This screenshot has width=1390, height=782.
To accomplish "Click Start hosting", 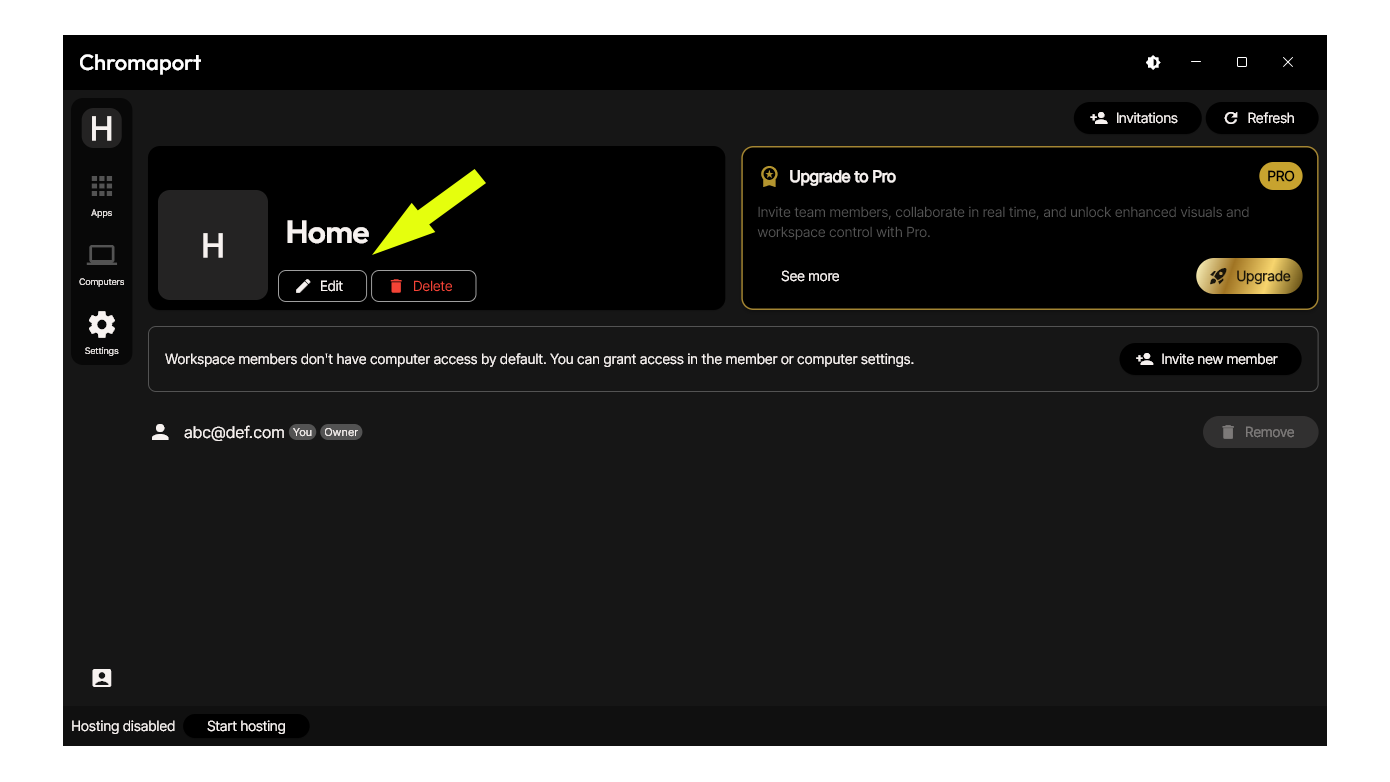I will [246, 726].
